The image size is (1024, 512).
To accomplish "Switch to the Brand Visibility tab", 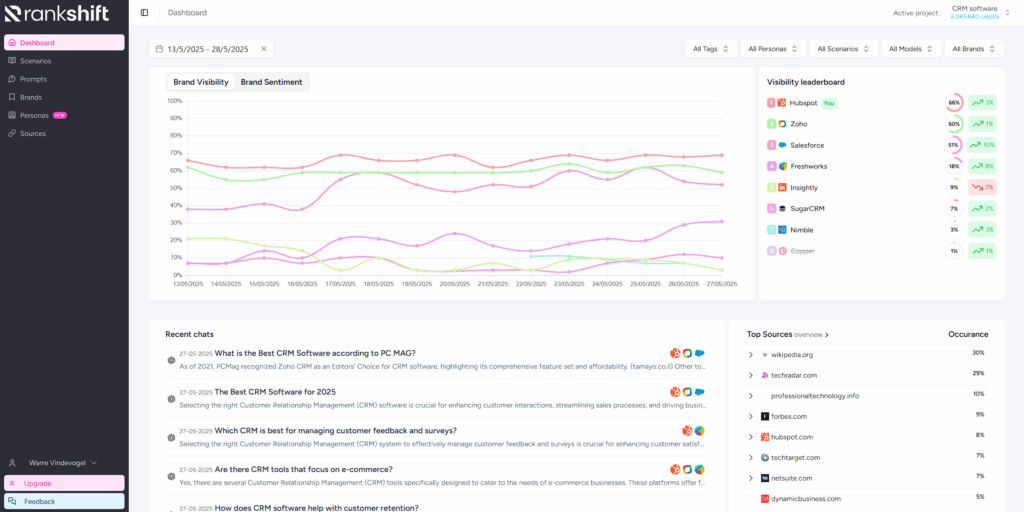I will (x=200, y=82).
